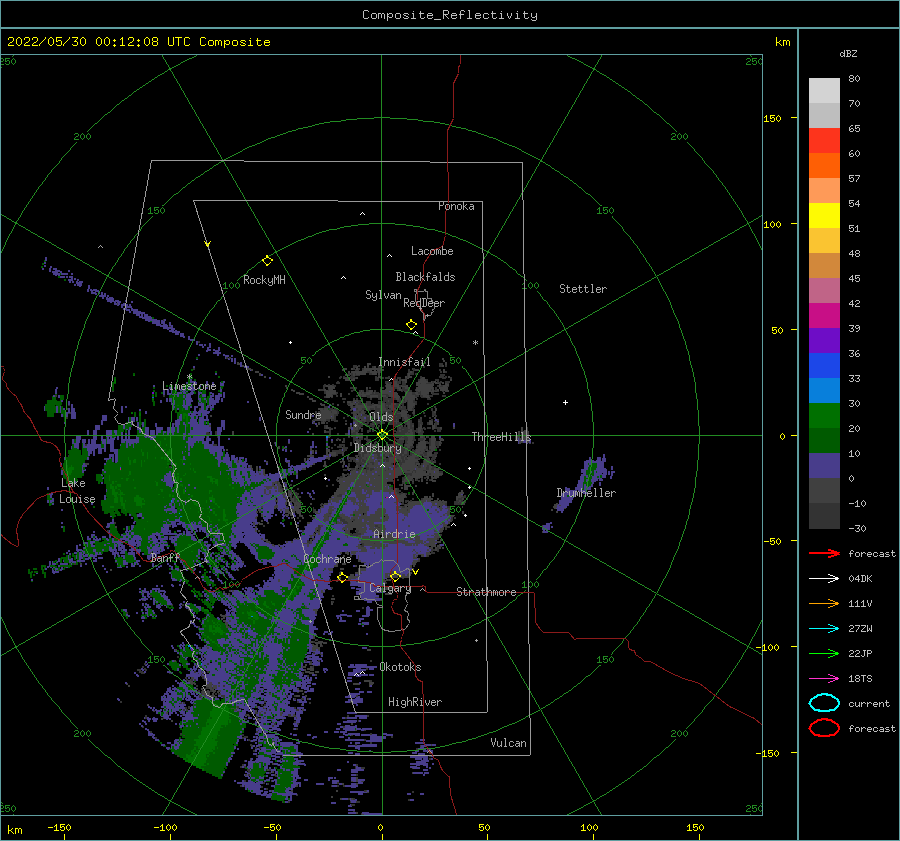Click the current legend text
The width and height of the screenshot is (900, 841).
pos(869,703)
